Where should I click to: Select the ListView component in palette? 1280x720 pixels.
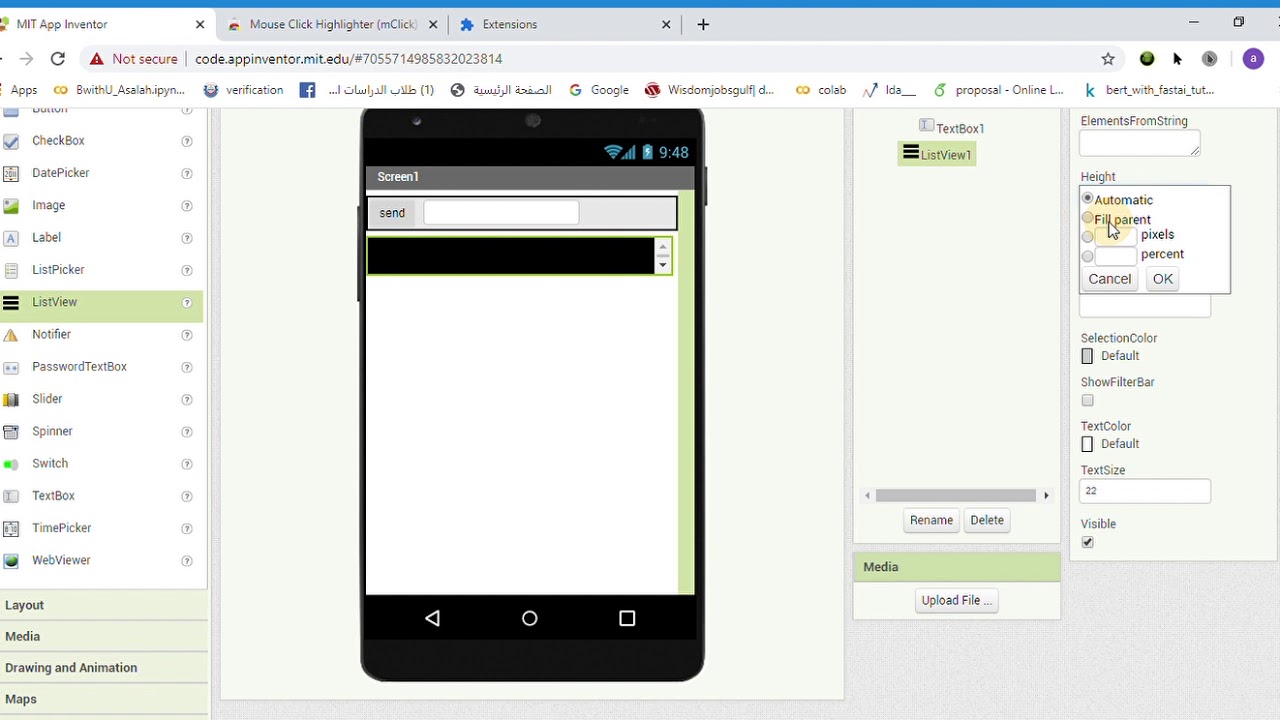click(x=54, y=302)
